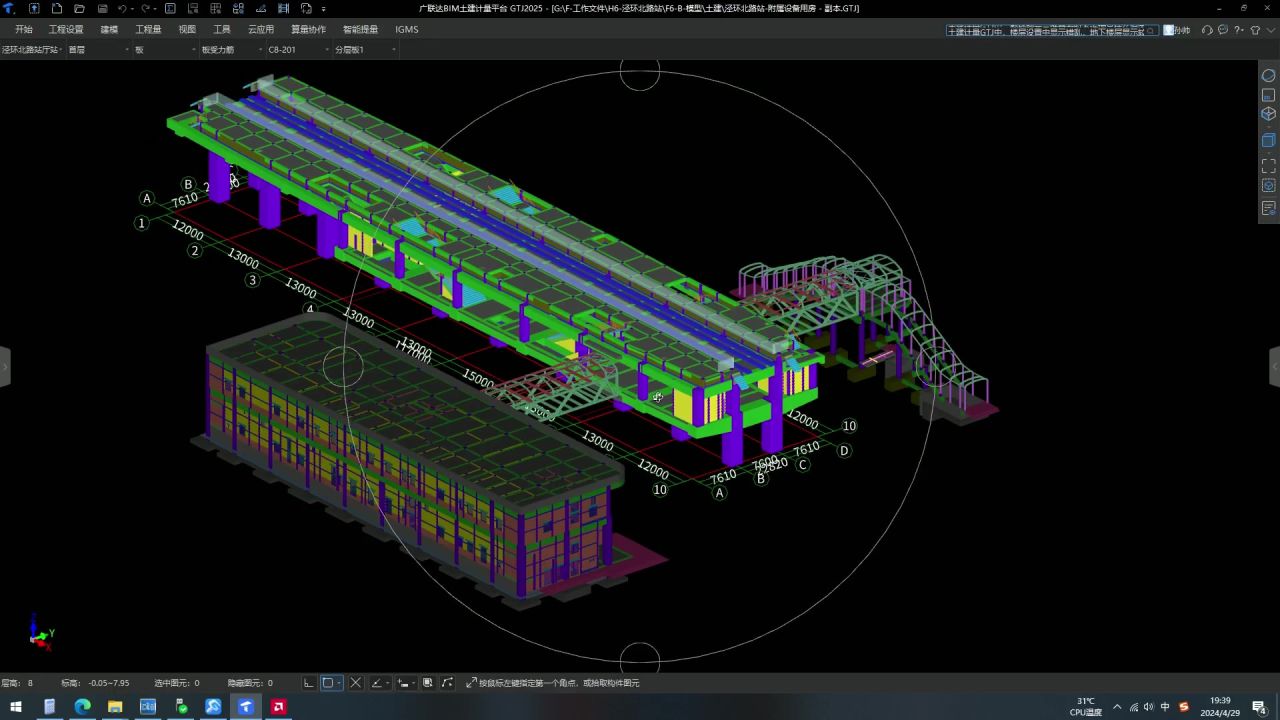This screenshot has width=1280, height=720.
Task: Click the zoom extents full-screen icon
Action: (x=1268, y=166)
